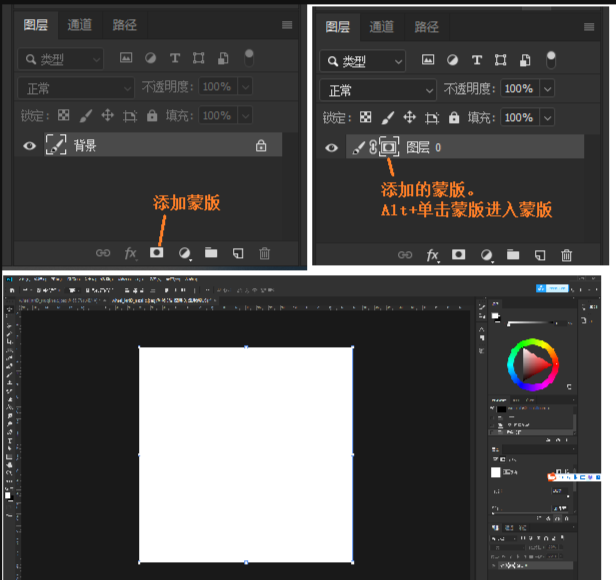Click smart object filter icon in 背景 panel
Image resolution: width=616 pixels, height=580 pixels.
[223, 58]
